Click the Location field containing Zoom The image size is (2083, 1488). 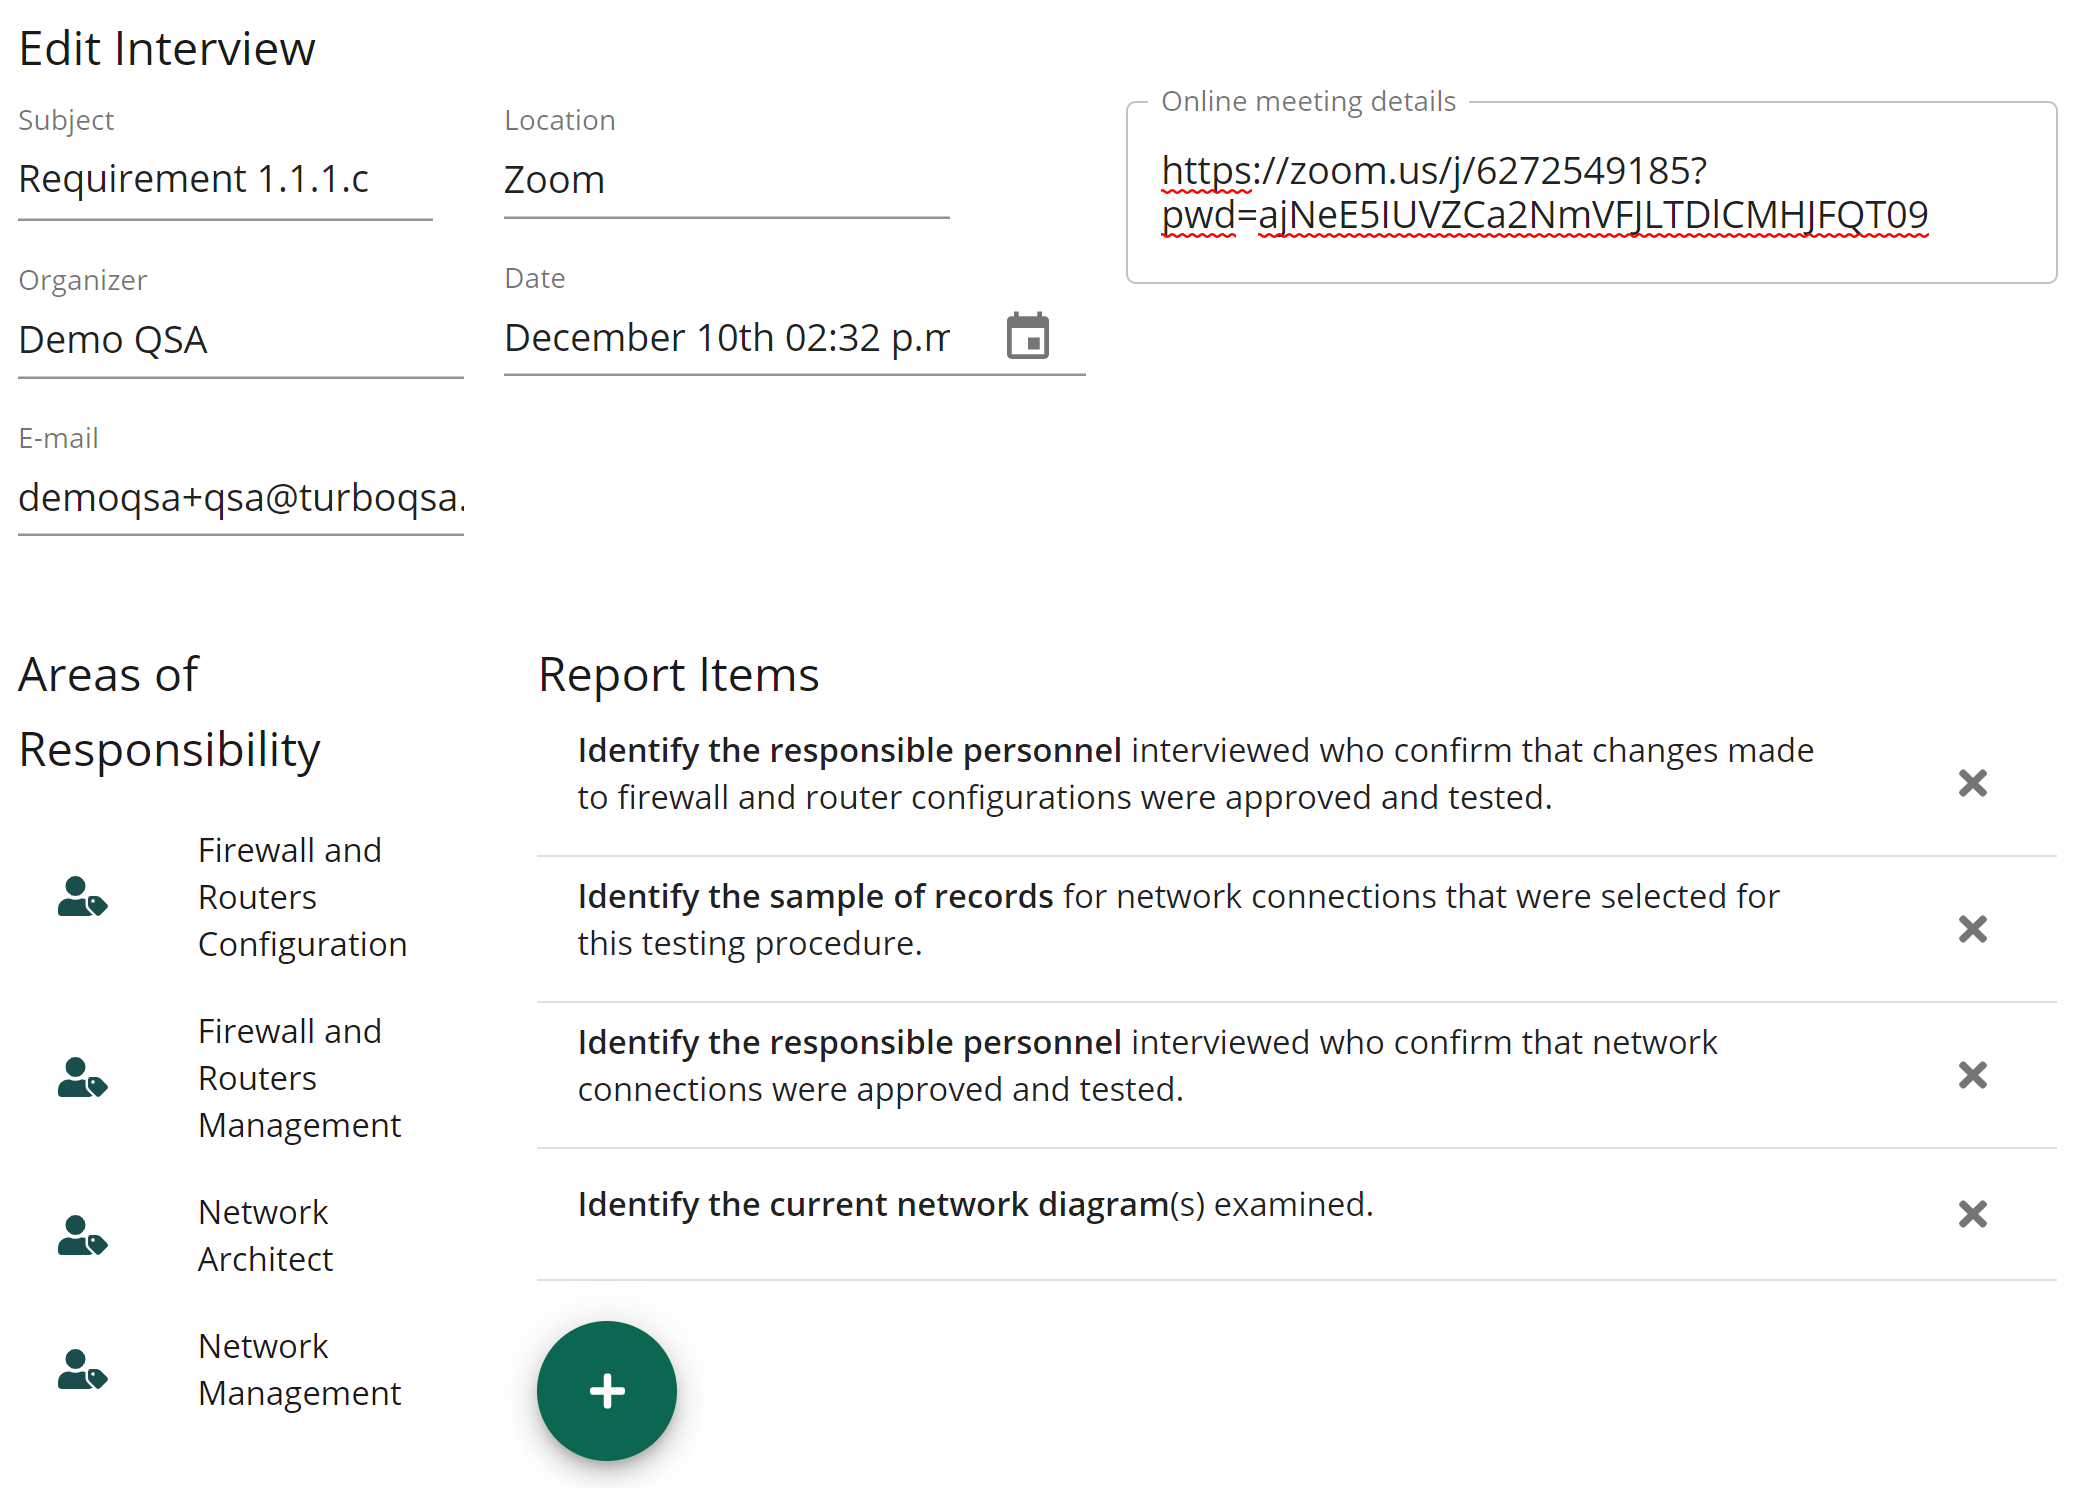(725, 181)
